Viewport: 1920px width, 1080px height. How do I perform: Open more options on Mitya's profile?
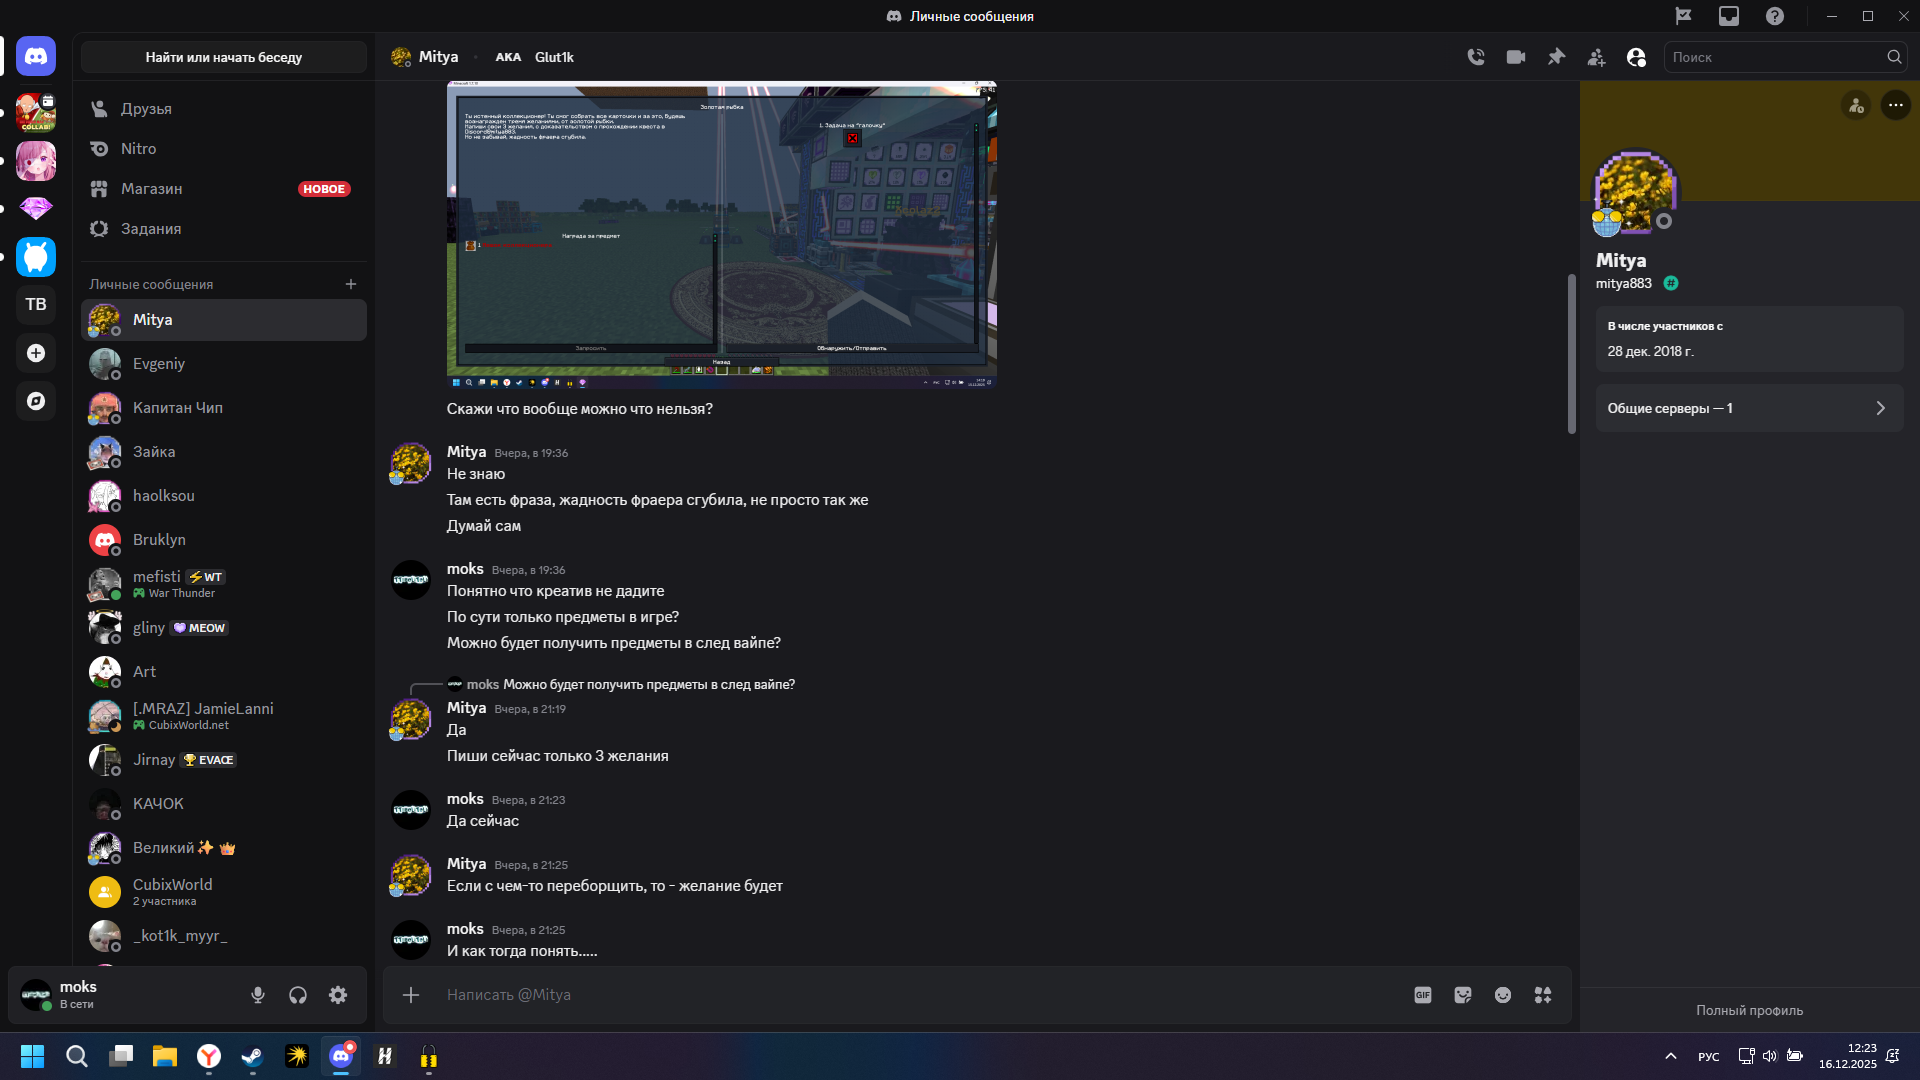pos(1895,105)
